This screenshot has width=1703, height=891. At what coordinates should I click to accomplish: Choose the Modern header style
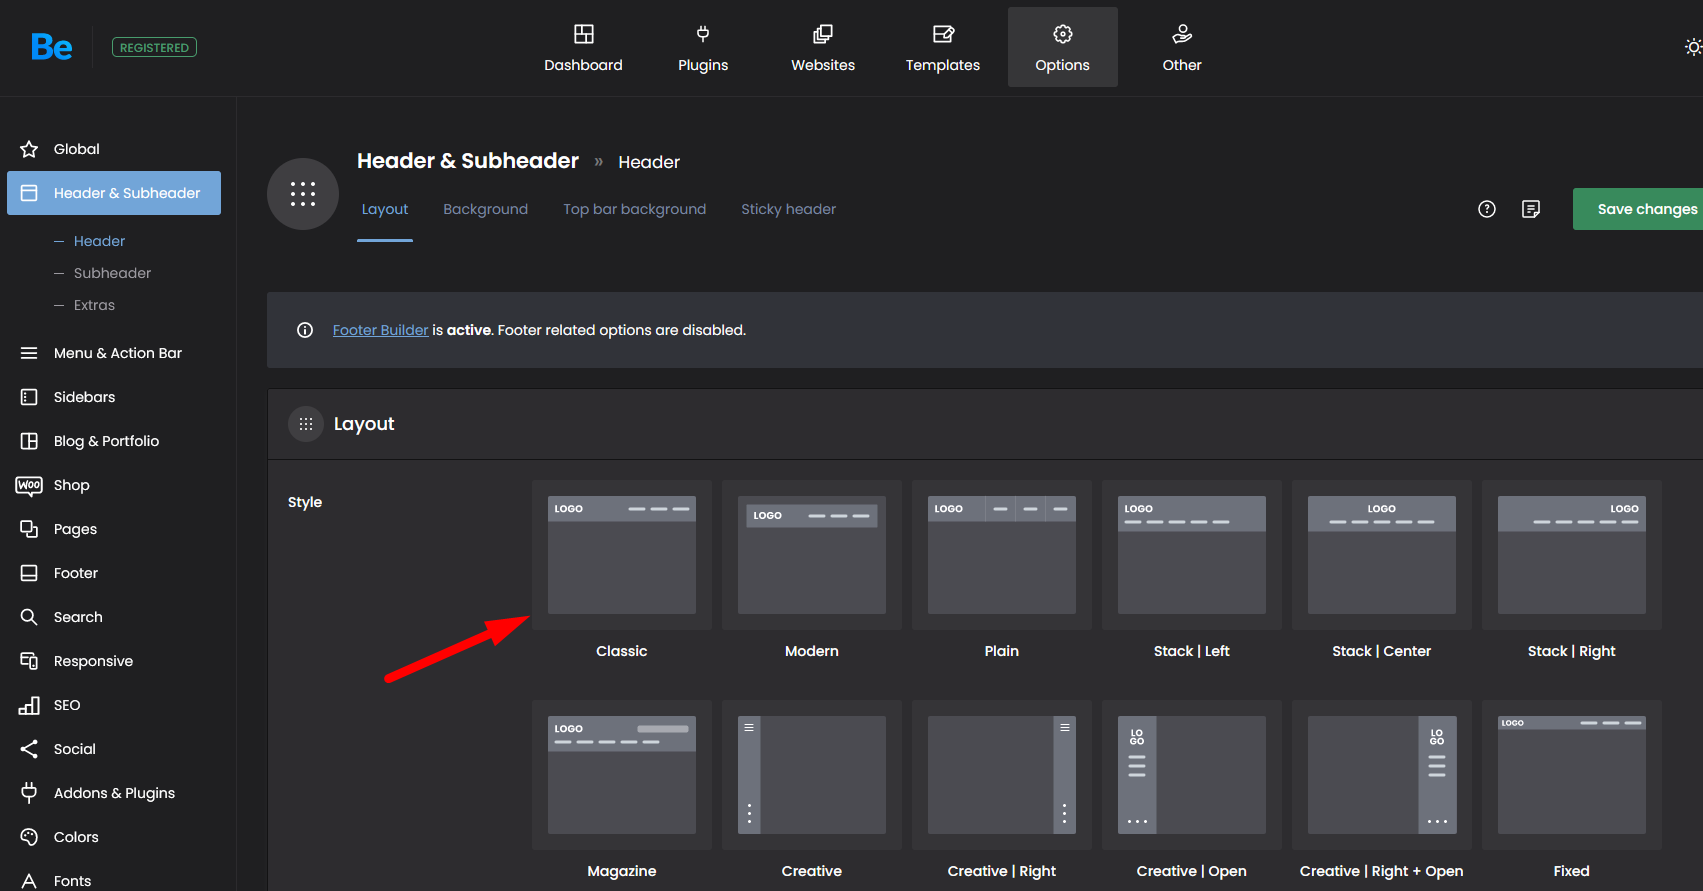(812, 555)
